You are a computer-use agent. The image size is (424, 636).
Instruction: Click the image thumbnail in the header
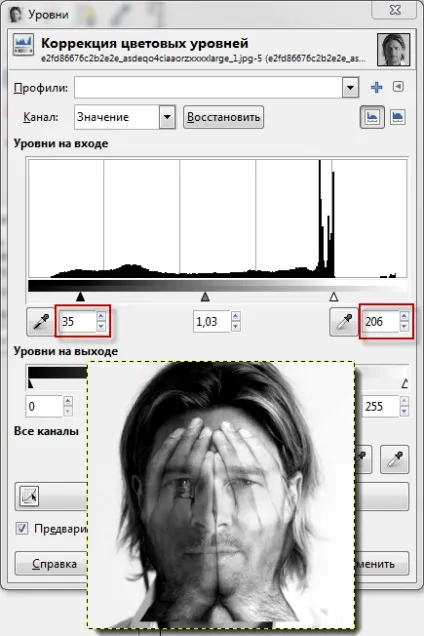pos(393,49)
